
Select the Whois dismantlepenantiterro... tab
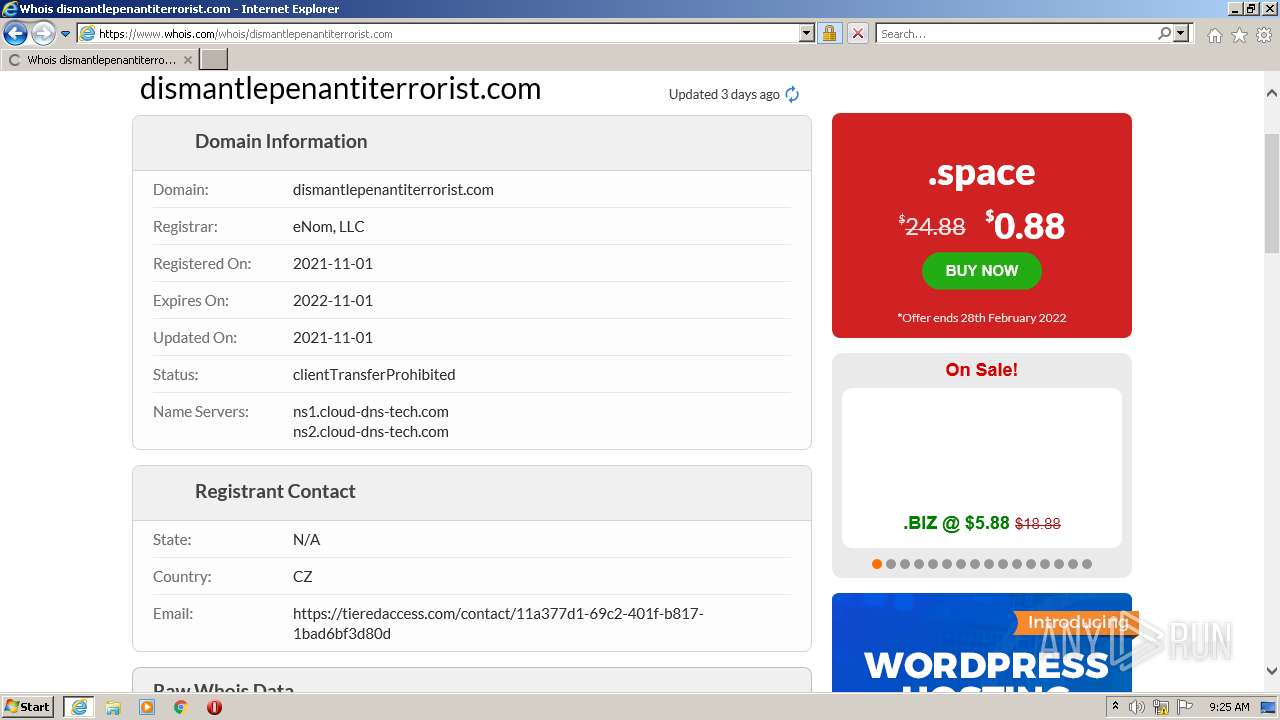tap(100, 60)
